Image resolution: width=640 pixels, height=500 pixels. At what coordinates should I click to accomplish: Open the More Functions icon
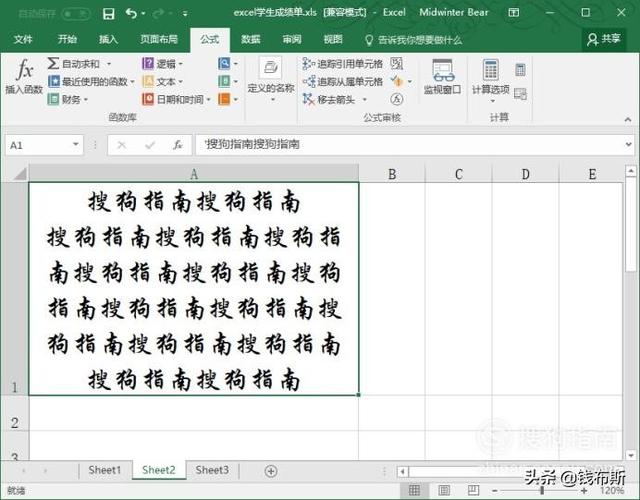(x=224, y=99)
